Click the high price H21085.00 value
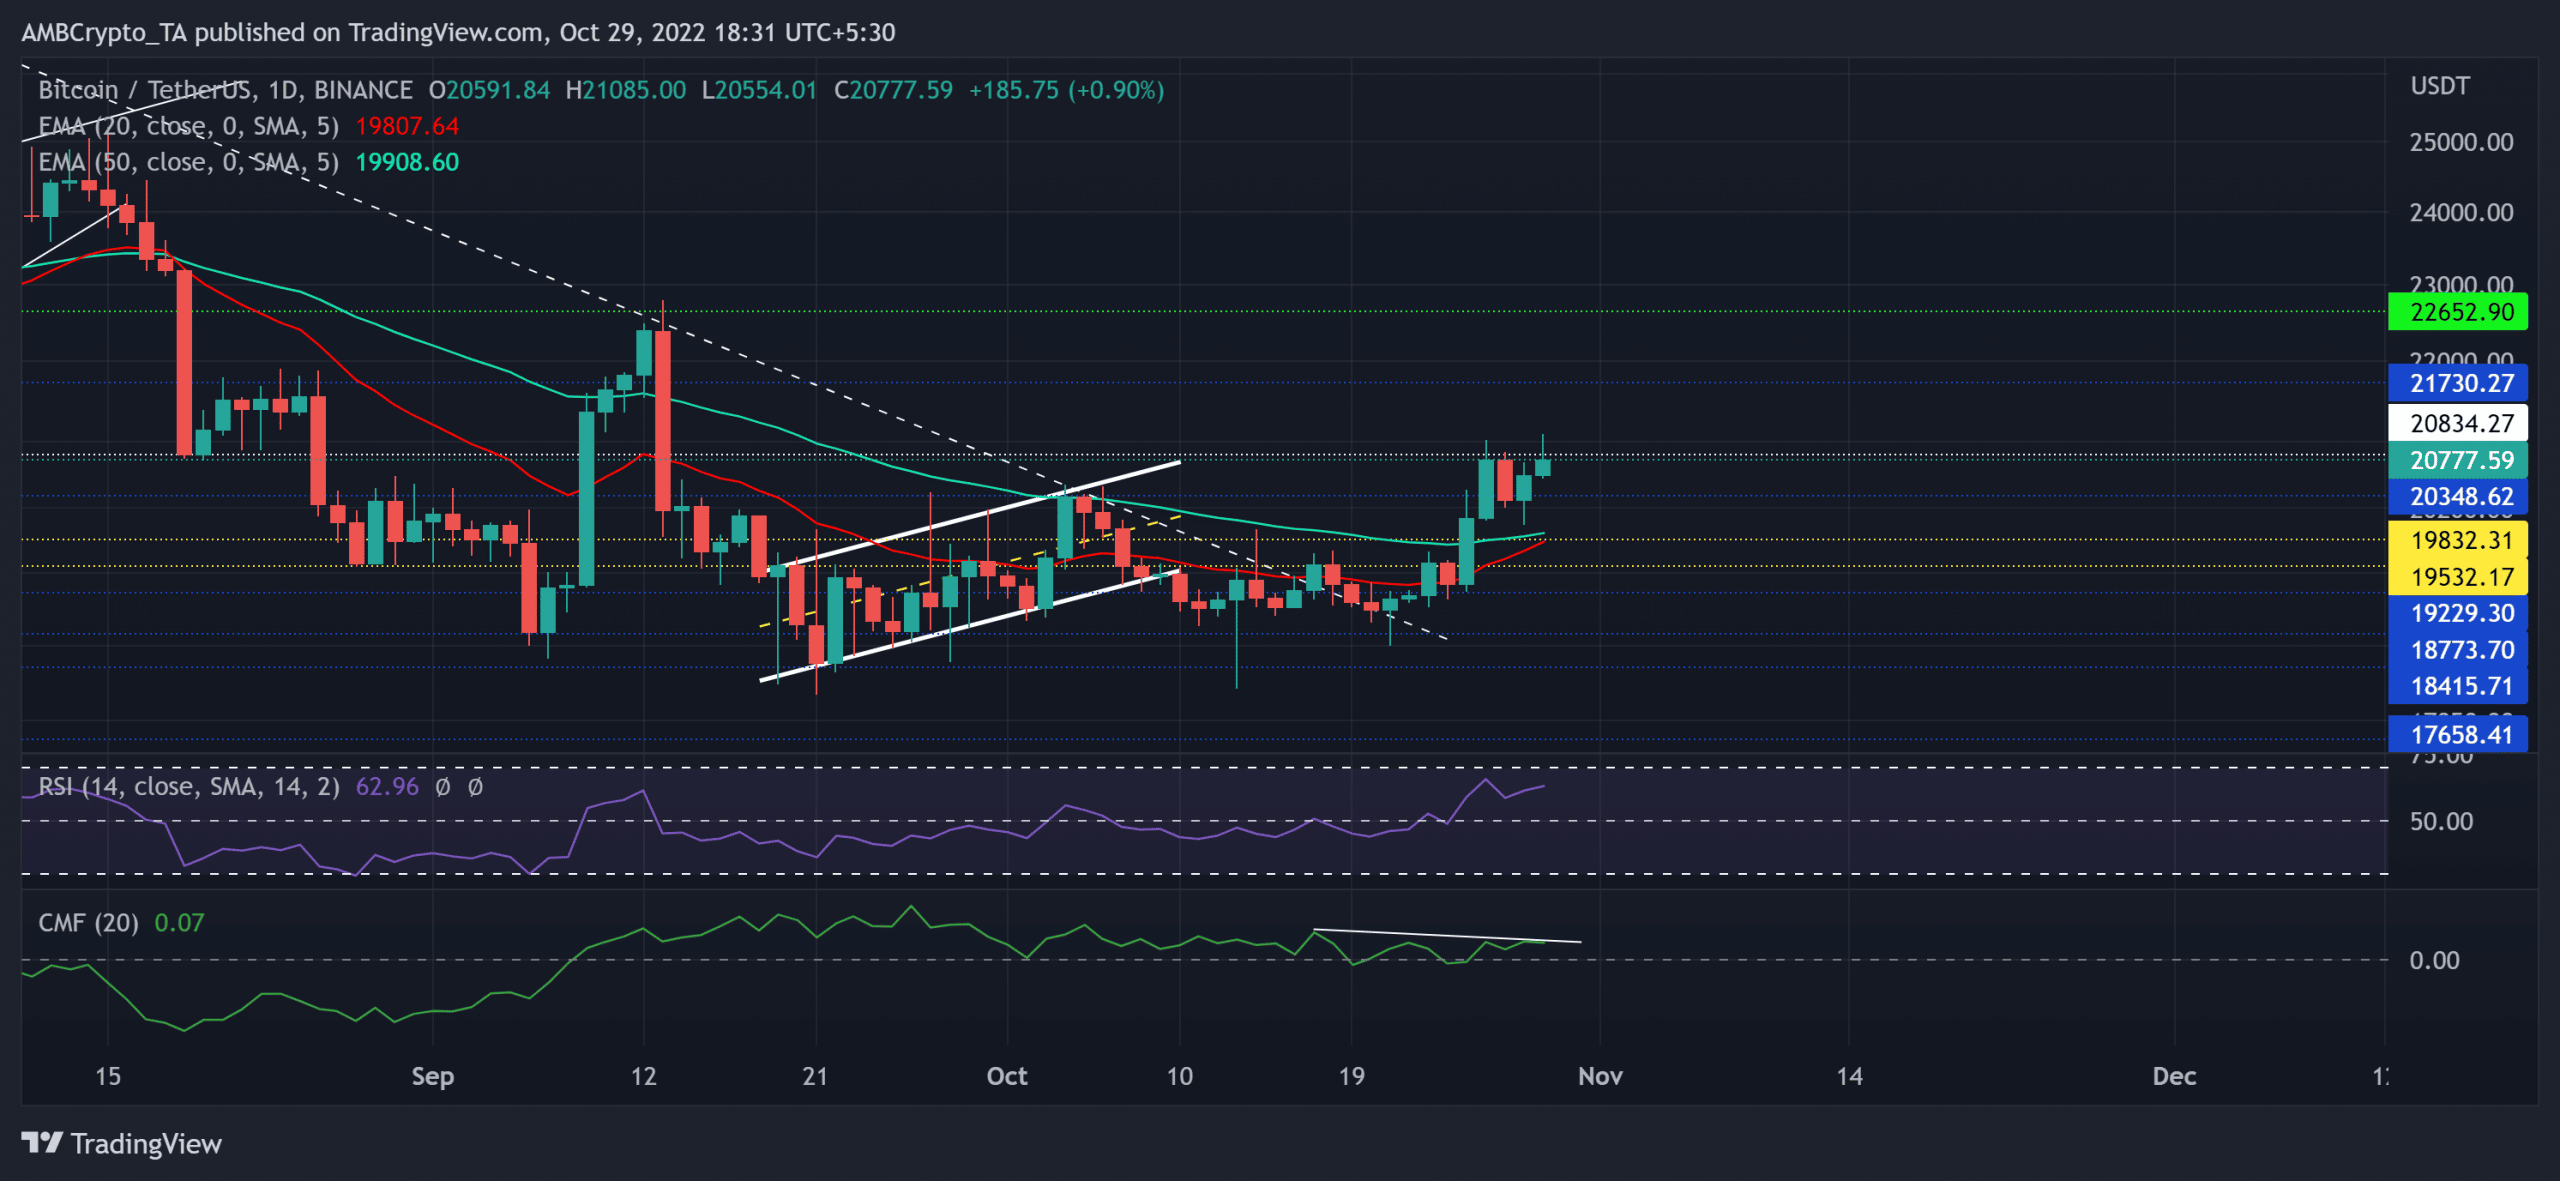This screenshot has width=2560, height=1181. point(626,90)
